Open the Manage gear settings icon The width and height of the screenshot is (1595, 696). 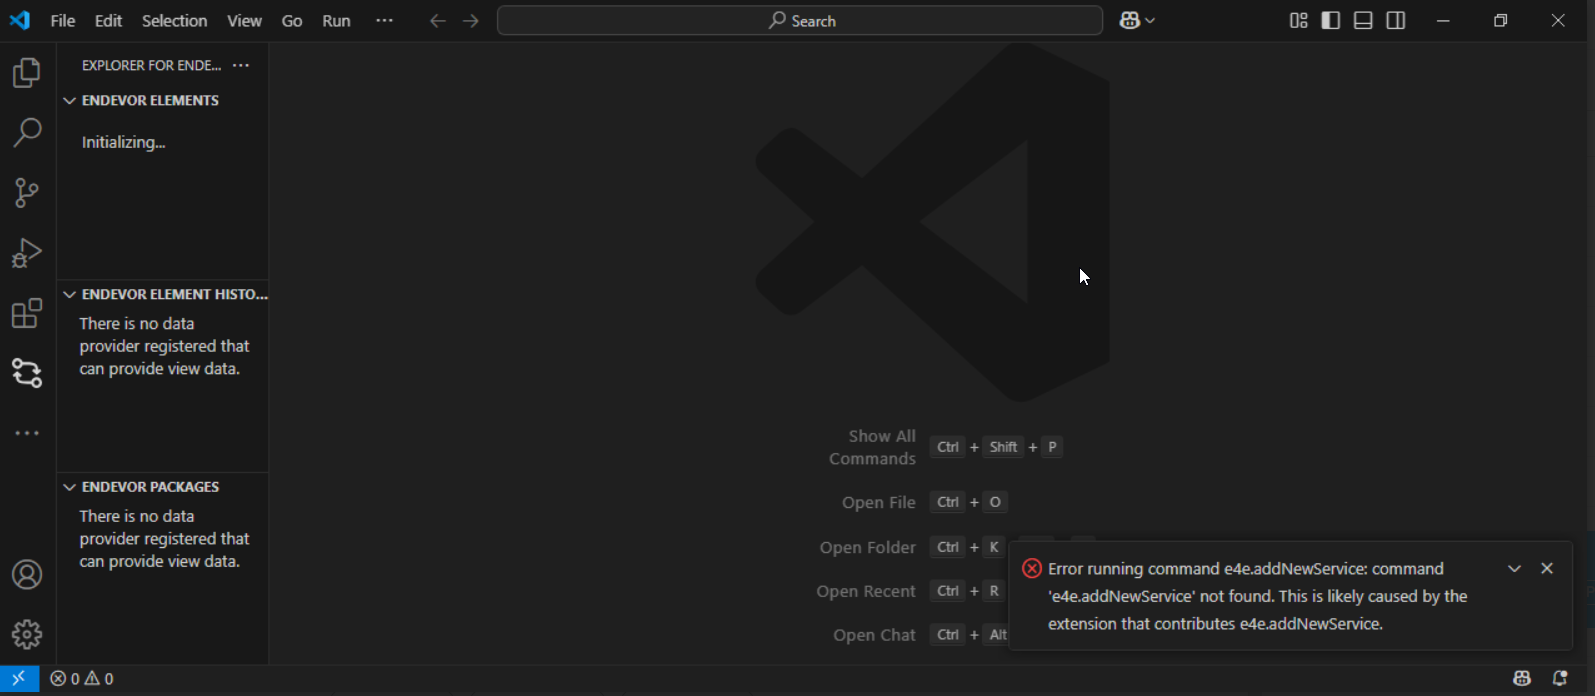pyautogui.click(x=27, y=634)
